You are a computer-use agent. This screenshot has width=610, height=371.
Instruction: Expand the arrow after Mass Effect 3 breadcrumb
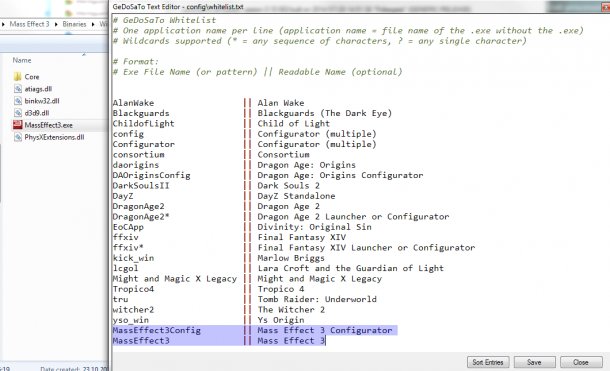(x=56, y=24)
